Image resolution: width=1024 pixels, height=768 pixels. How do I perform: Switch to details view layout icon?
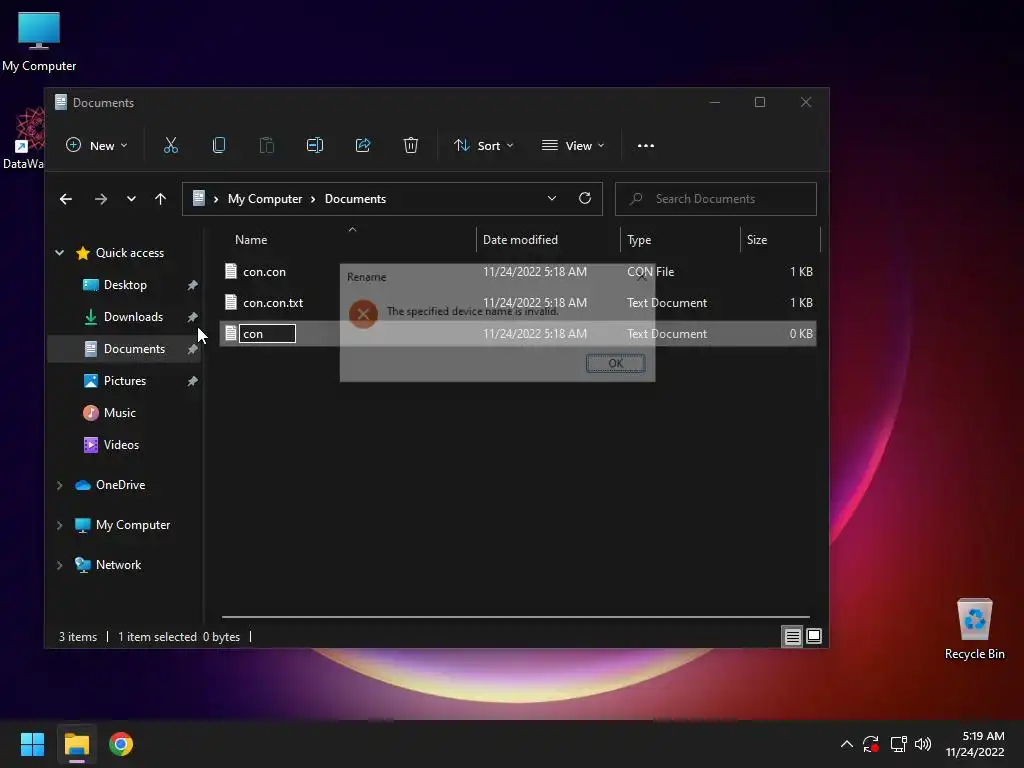(792, 636)
